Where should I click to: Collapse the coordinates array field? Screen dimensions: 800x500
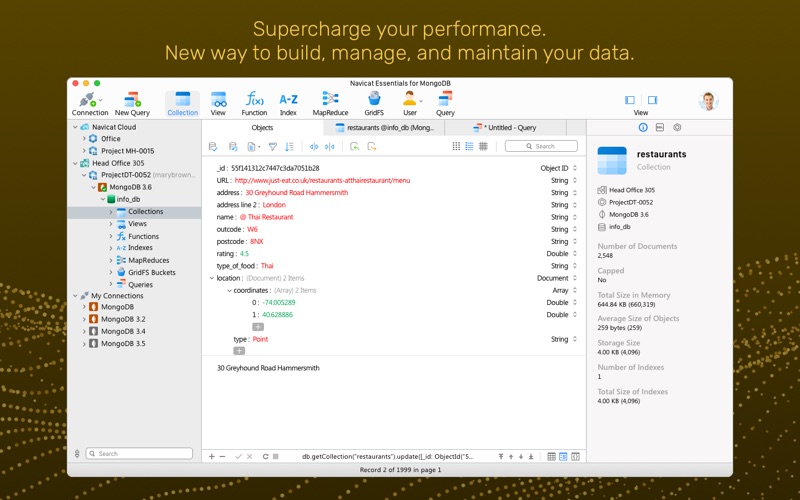point(229,290)
